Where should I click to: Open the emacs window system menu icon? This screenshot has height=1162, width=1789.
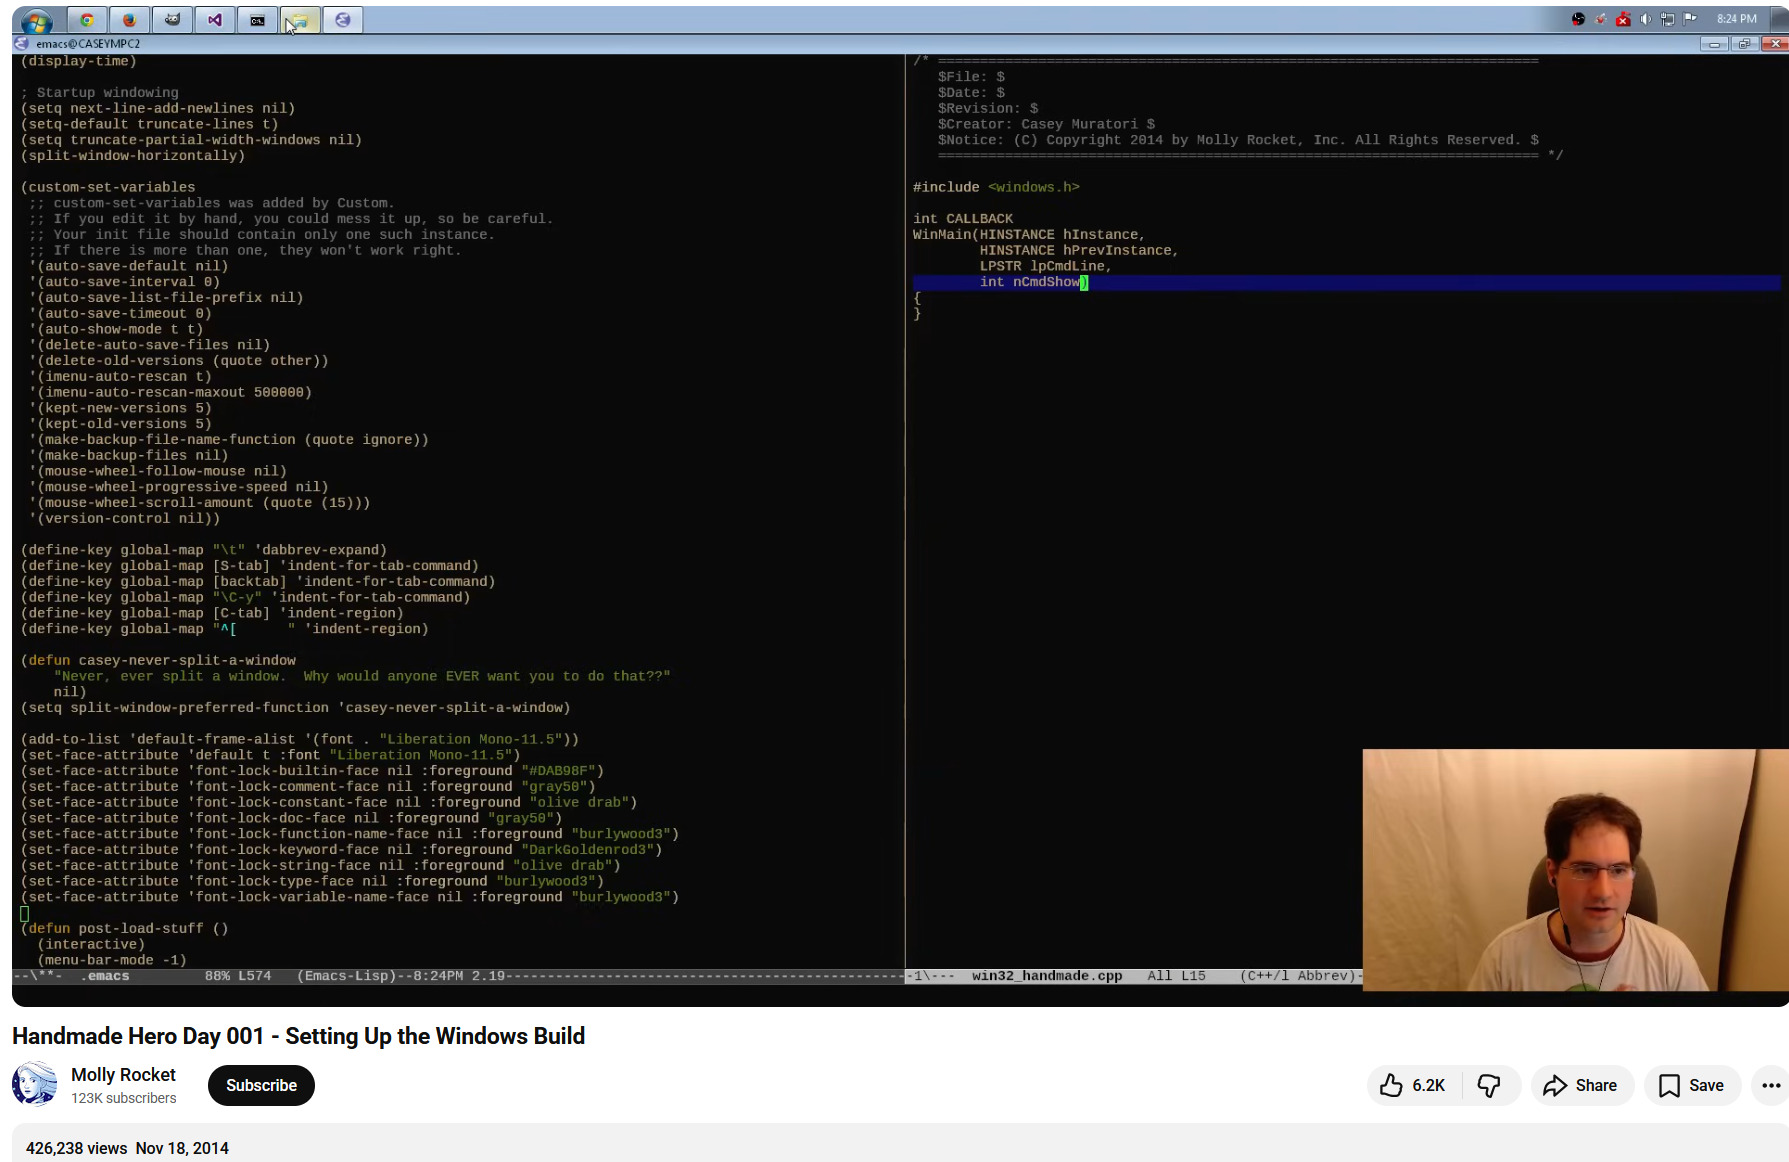tap(22, 44)
